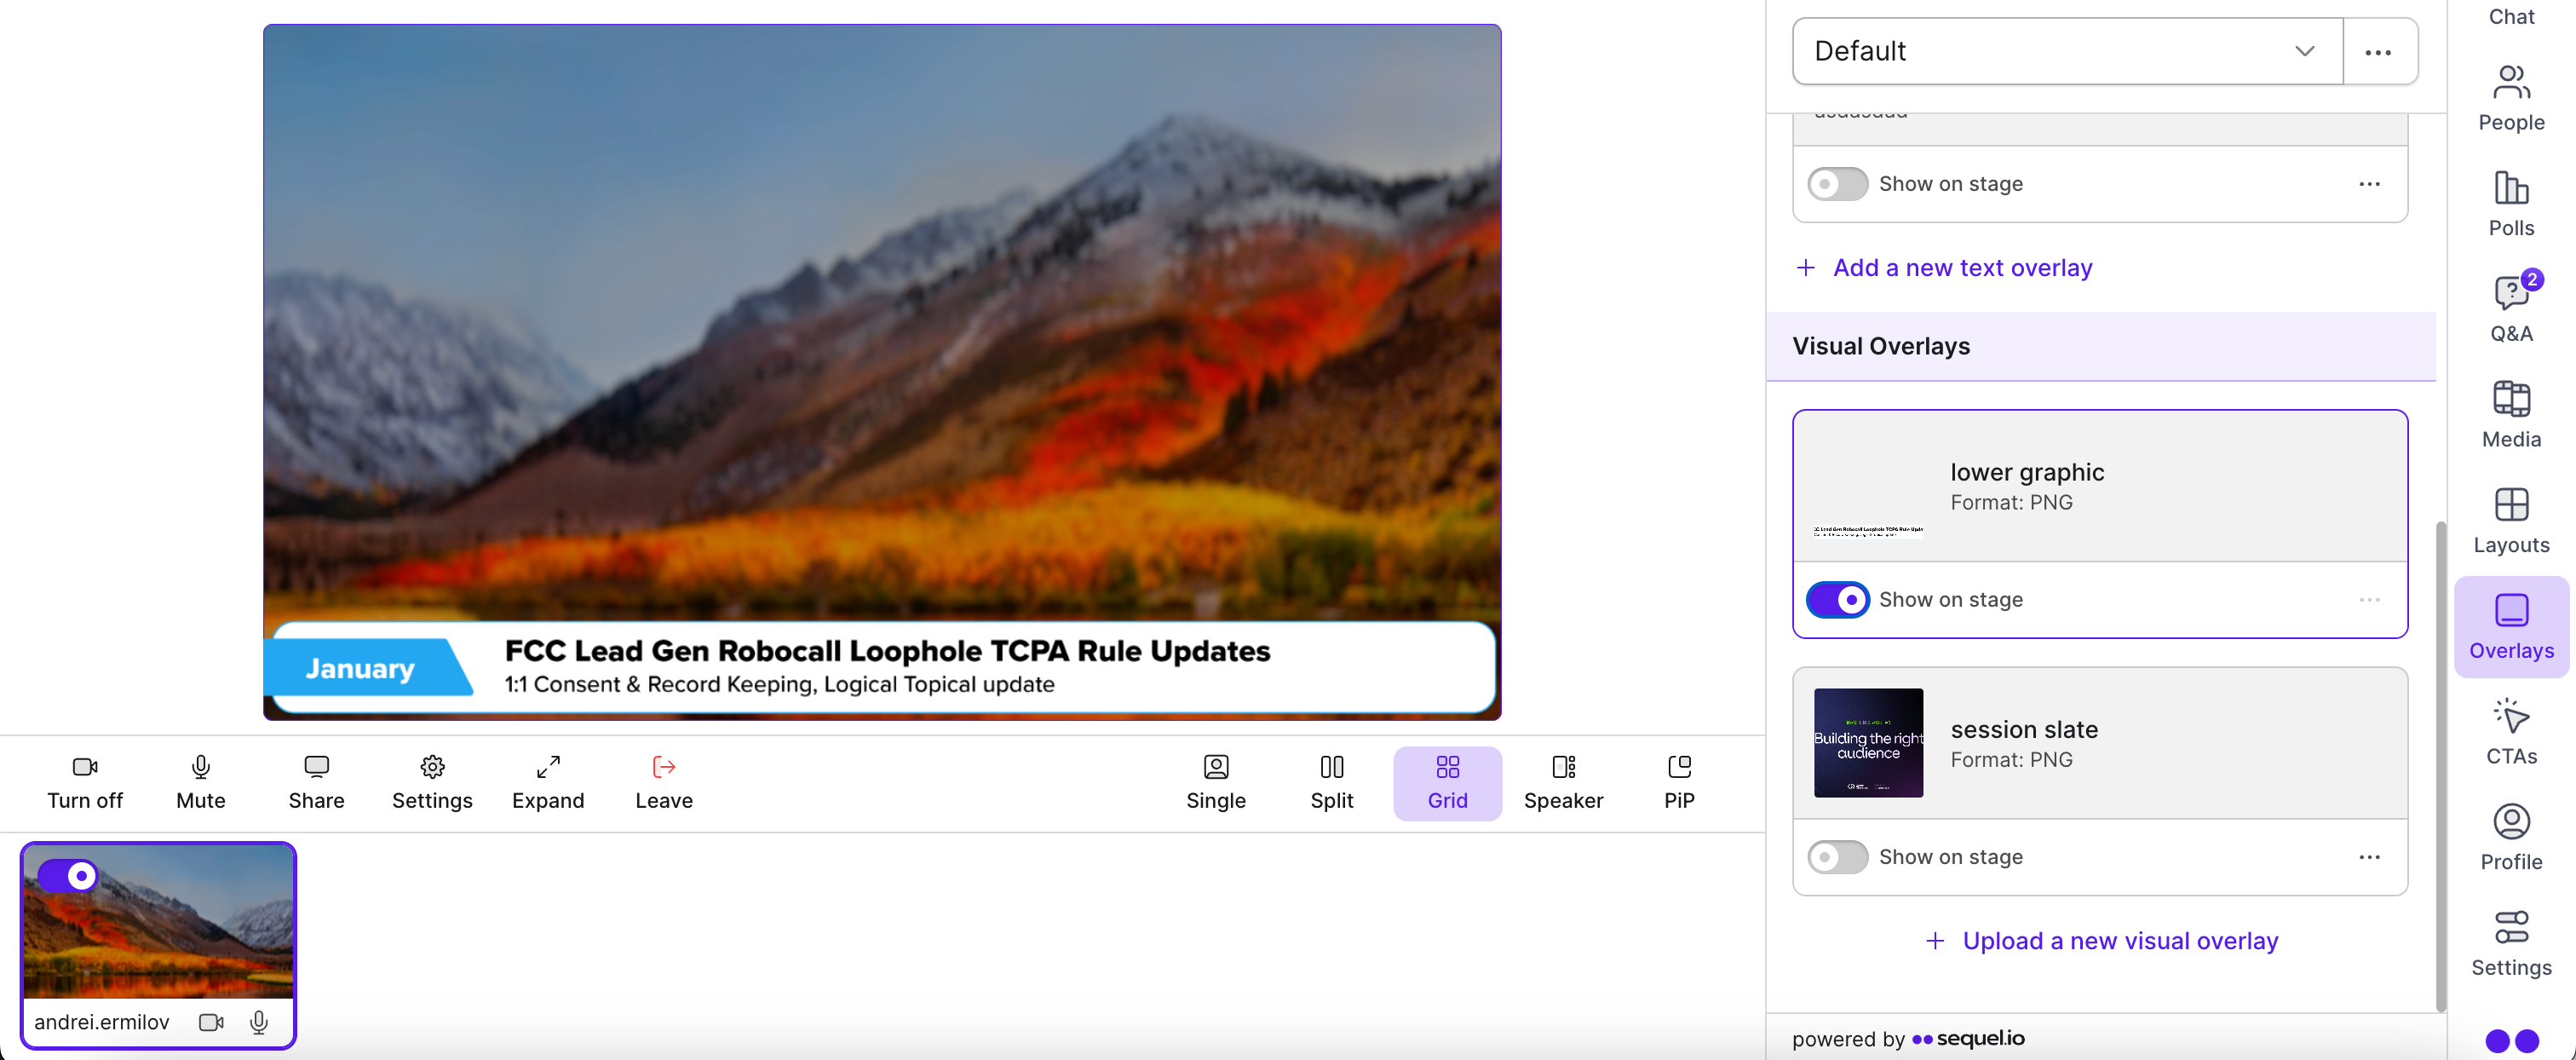Image resolution: width=2576 pixels, height=1060 pixels.
Task: Click microphone icon next to andrei.ermilov
Action: pos(259,1022)
